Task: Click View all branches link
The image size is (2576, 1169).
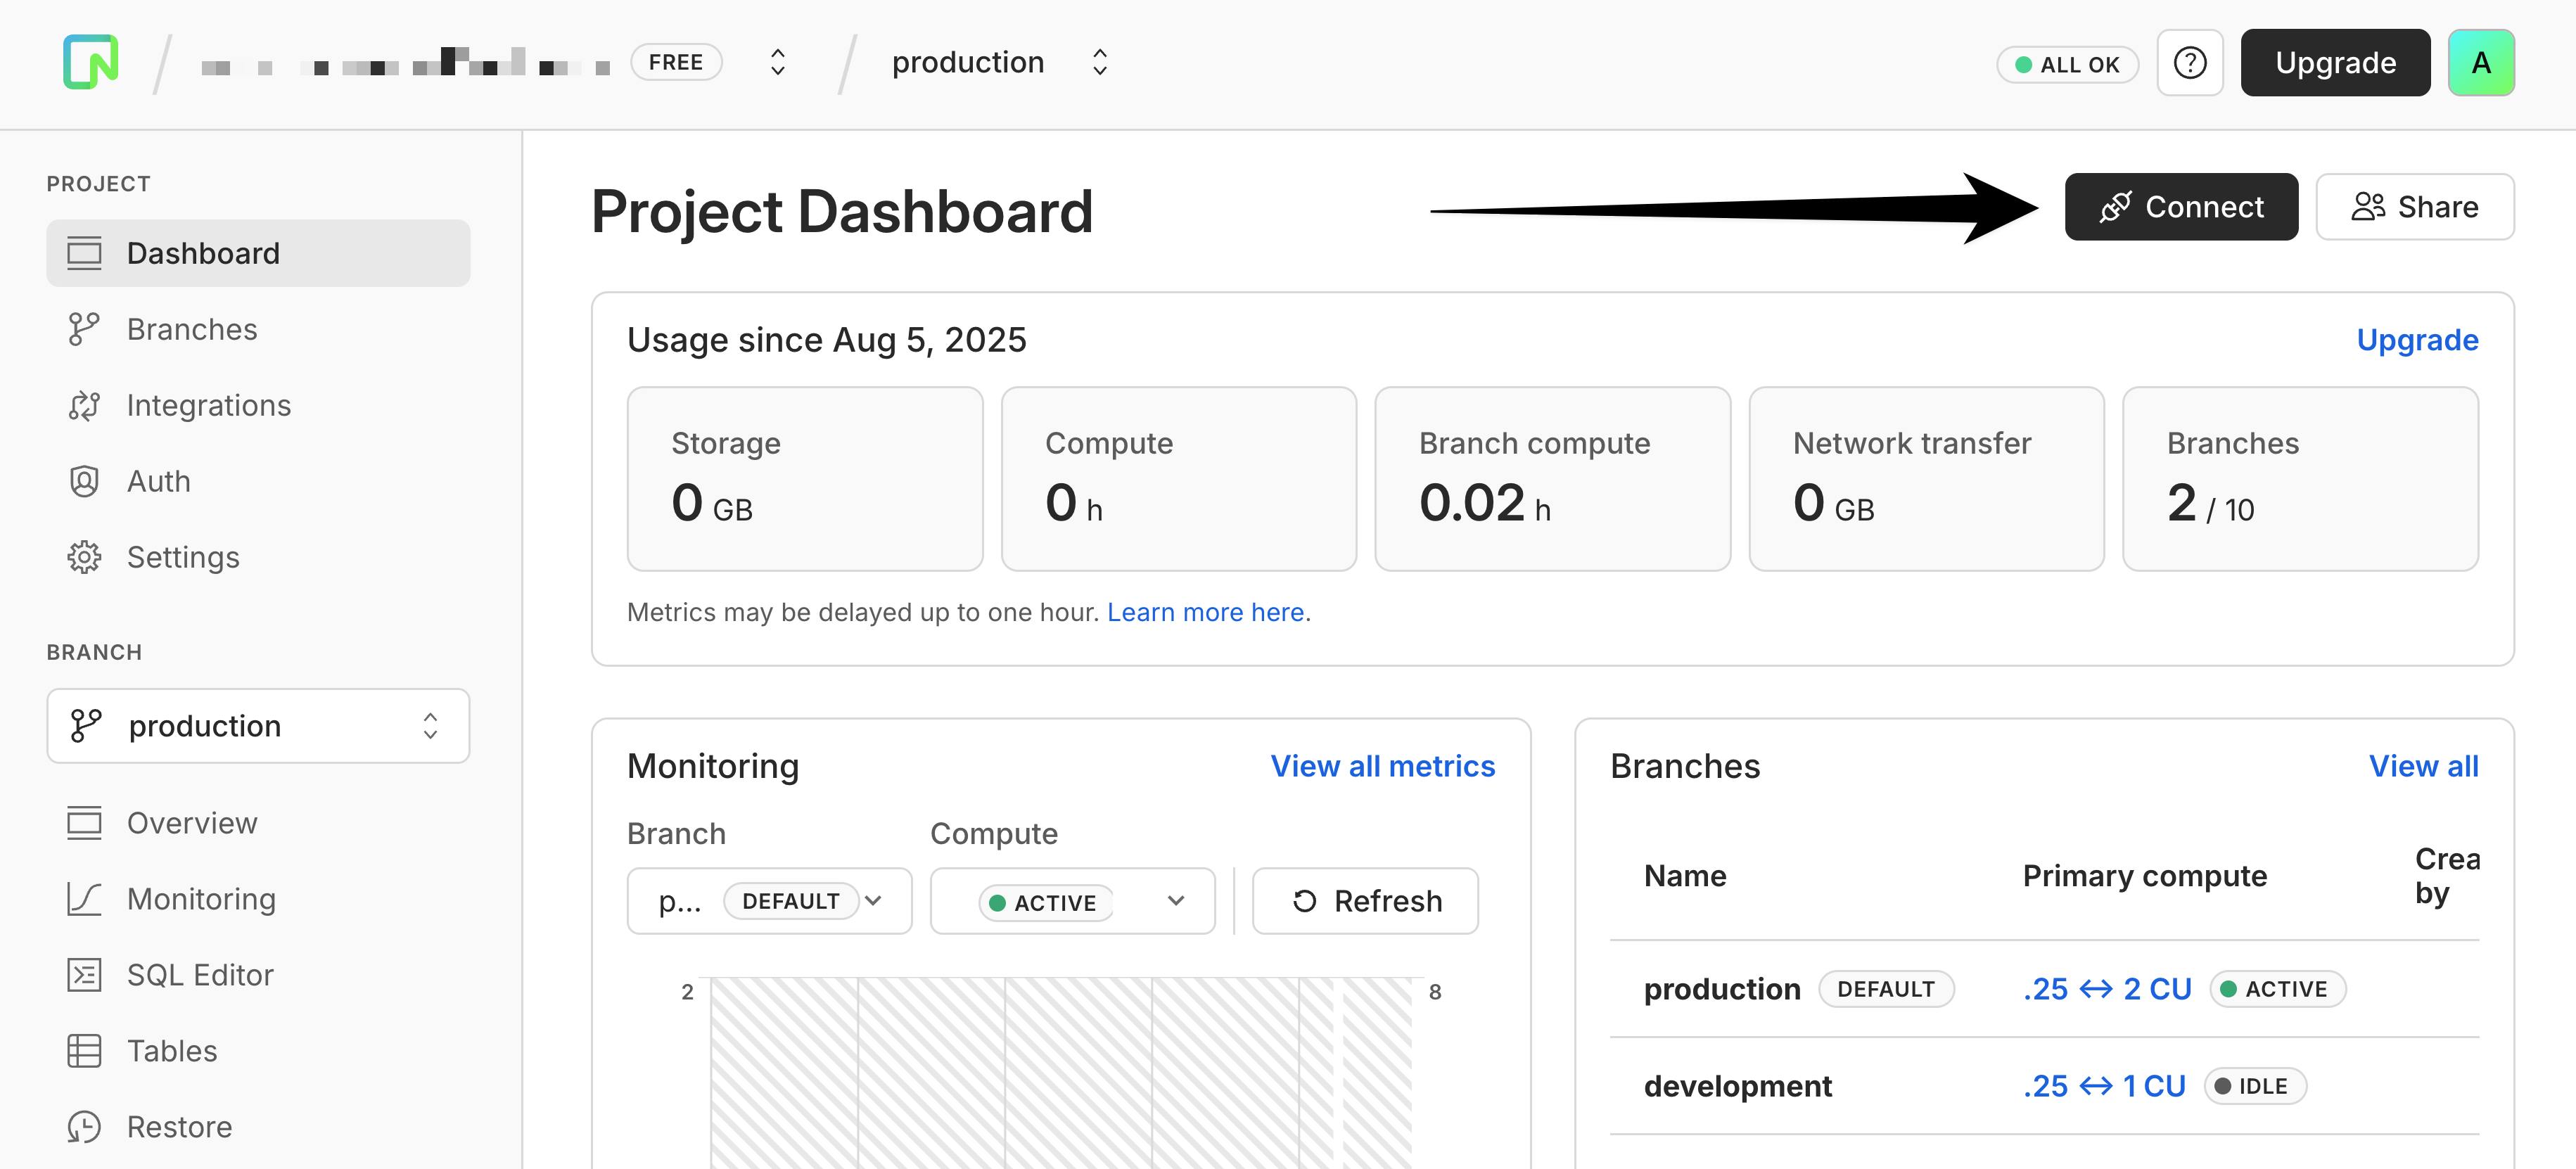Action: pyautogui.click(x=2423, y=766)
